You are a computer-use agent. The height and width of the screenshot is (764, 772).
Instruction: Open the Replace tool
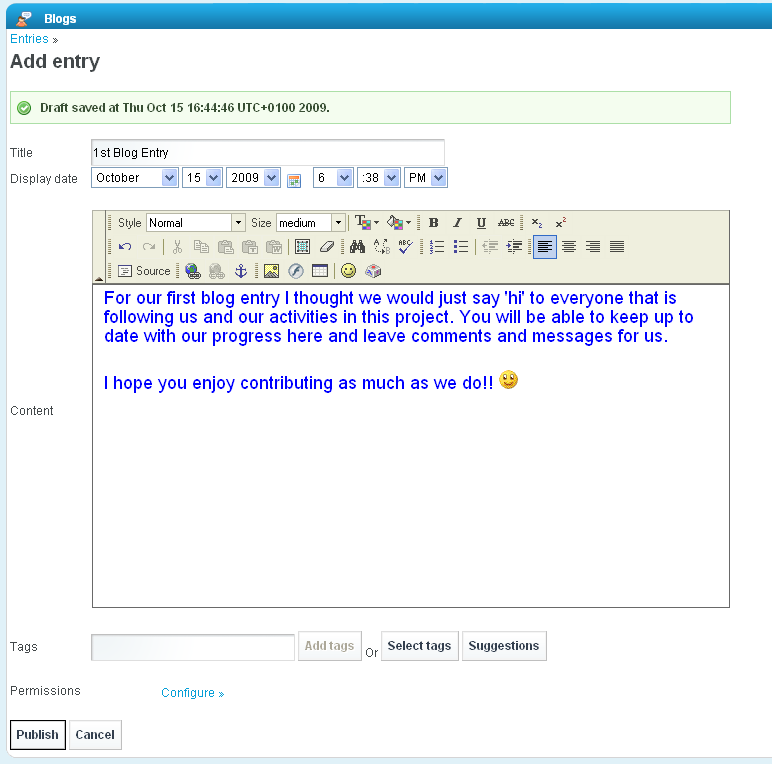(382, 247)
